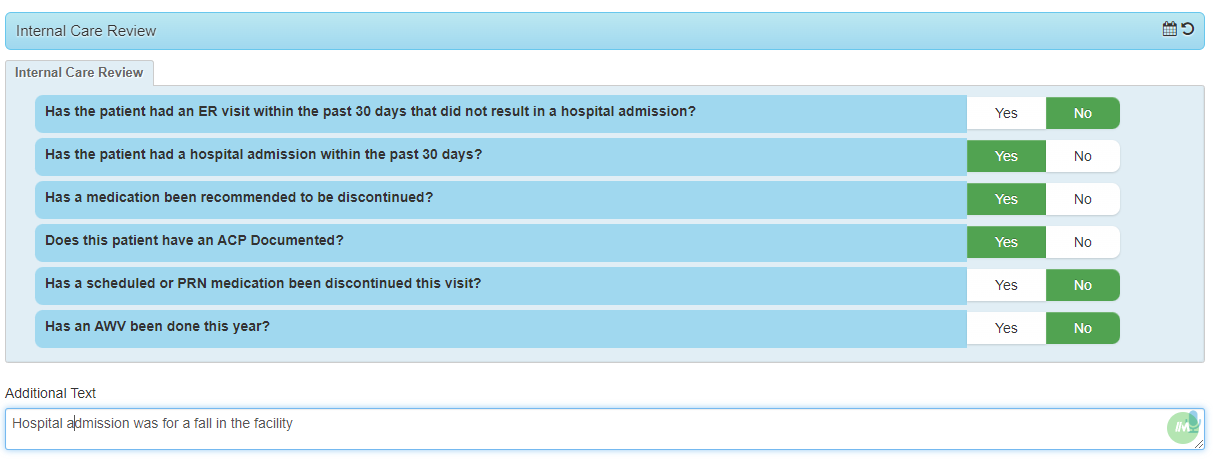
Task: Select No for PRN medication discontinued this visit
Action: pos(1083,285)
